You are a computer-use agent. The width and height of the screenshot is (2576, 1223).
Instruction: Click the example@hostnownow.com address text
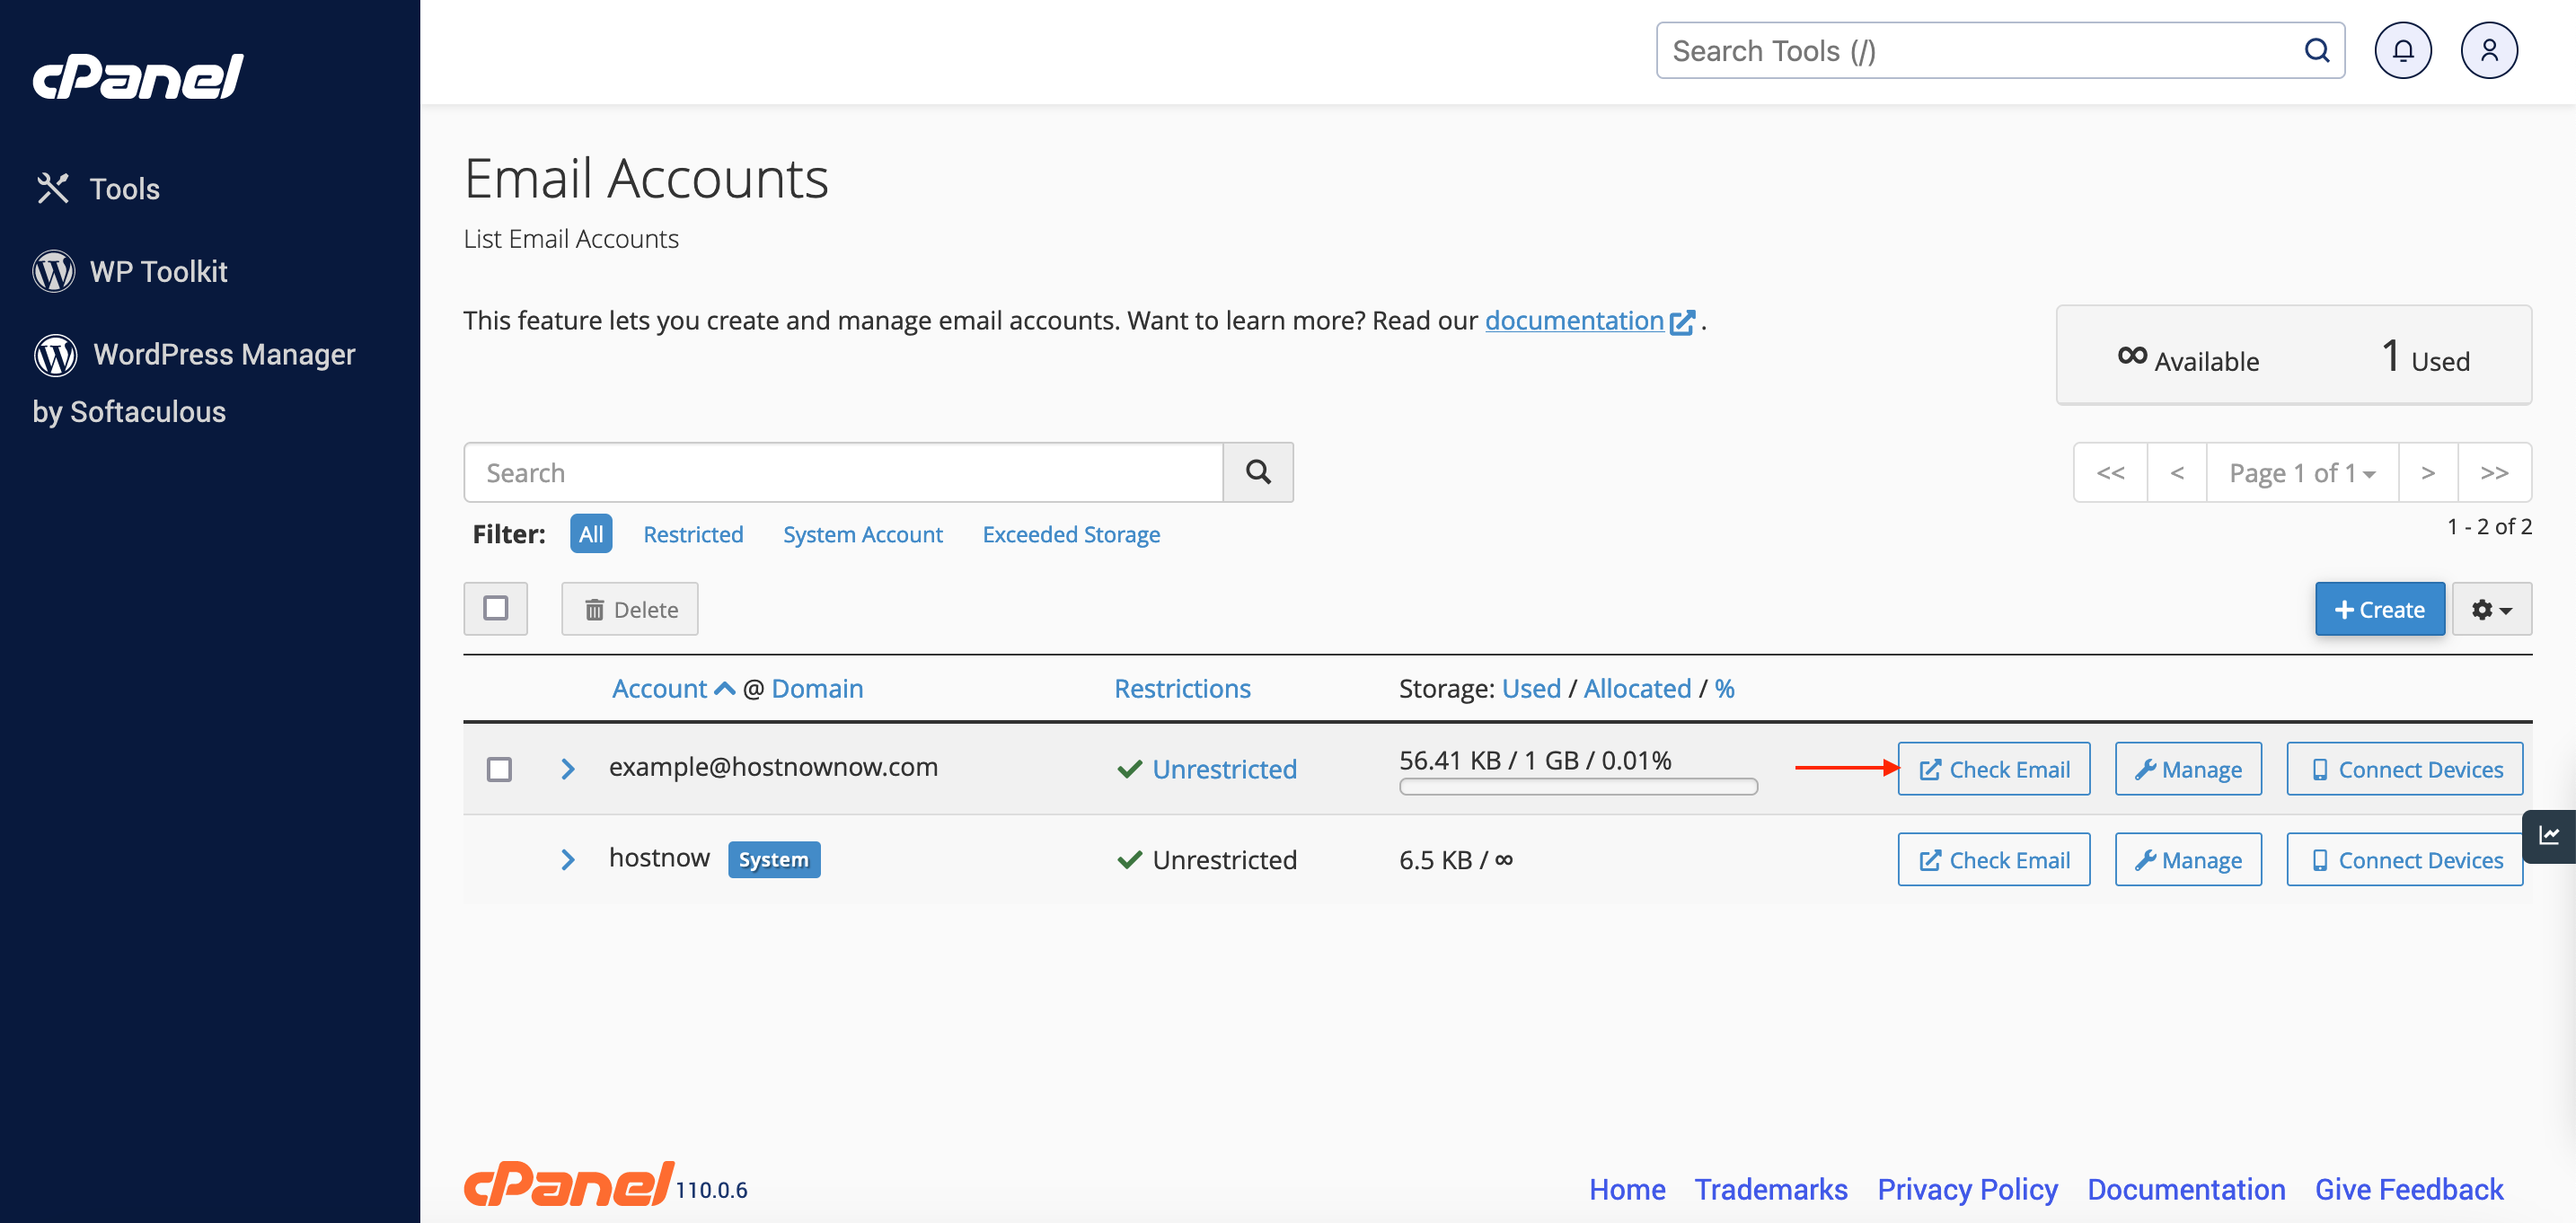point(773,767)
